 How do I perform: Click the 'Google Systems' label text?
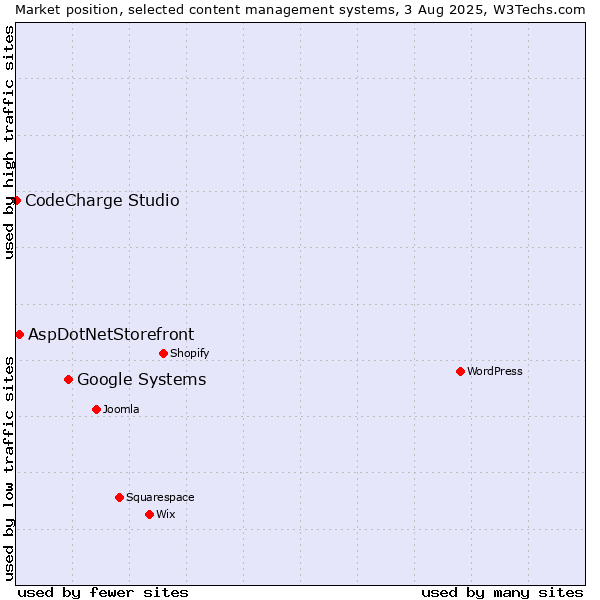tap(142, 380)
